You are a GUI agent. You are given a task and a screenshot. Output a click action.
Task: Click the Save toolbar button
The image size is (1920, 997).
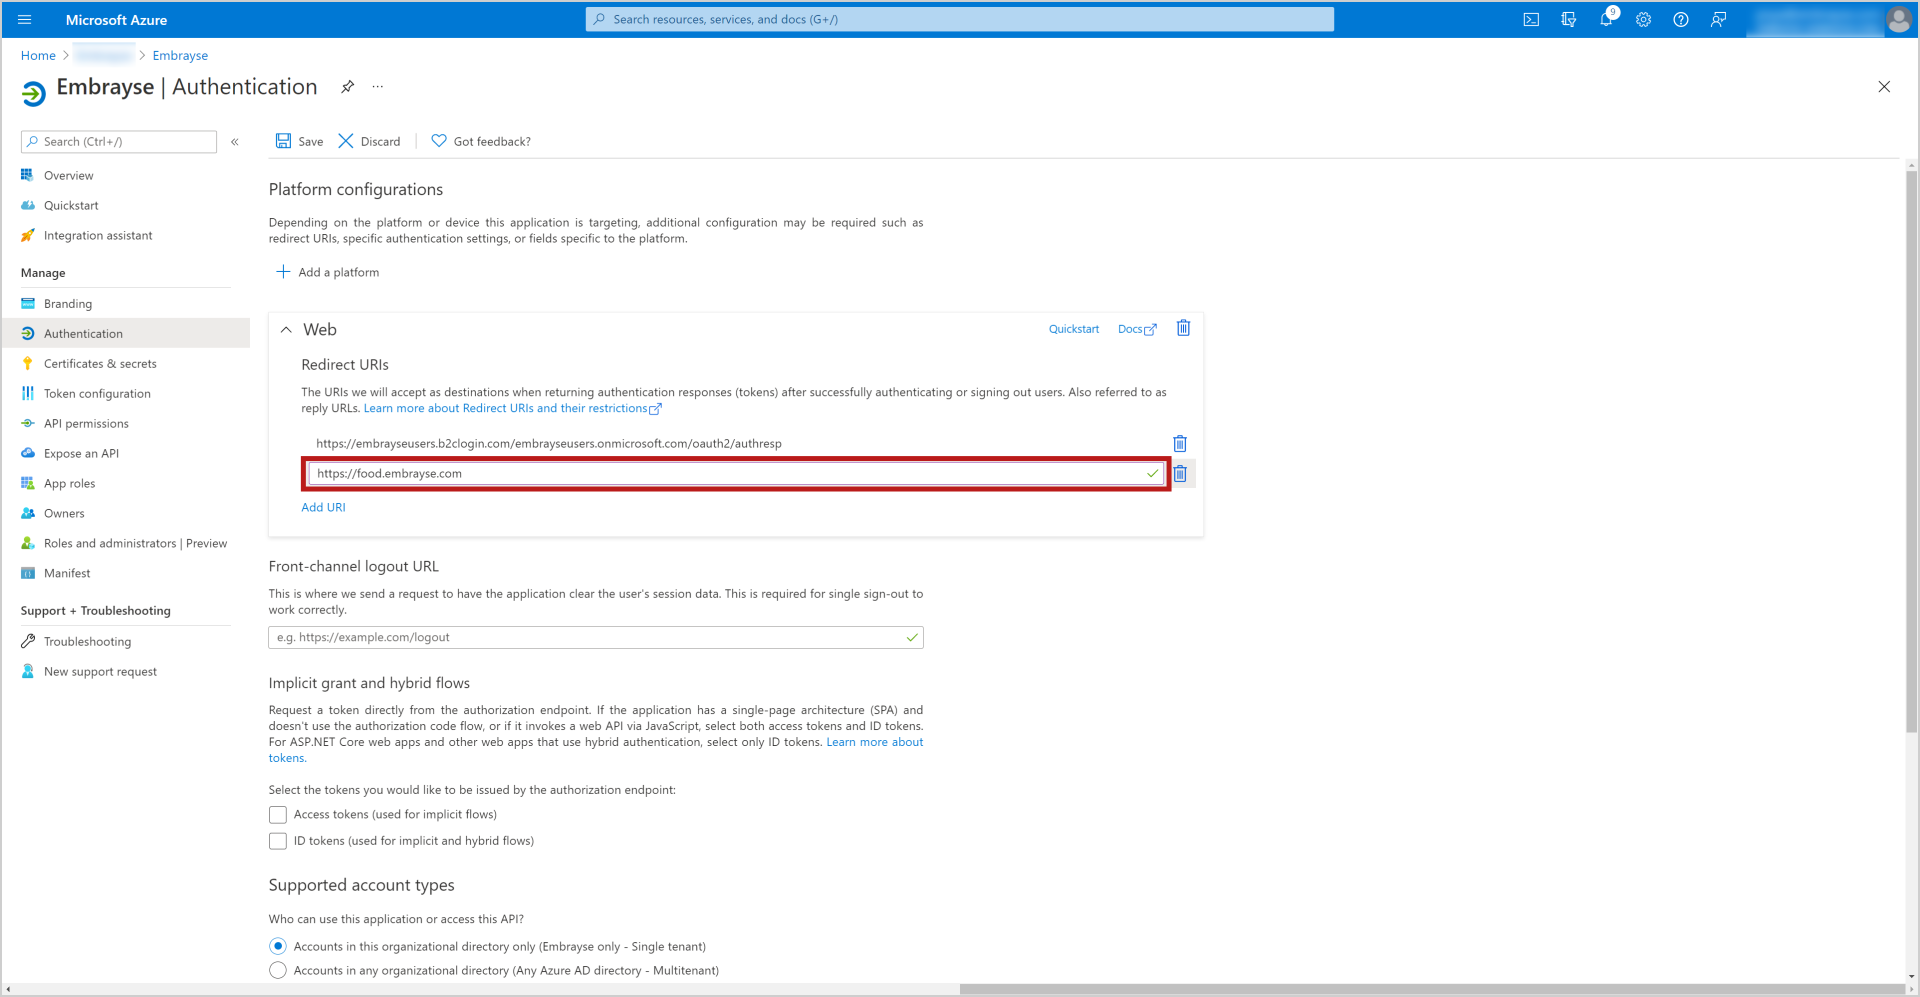click(300, 141)
